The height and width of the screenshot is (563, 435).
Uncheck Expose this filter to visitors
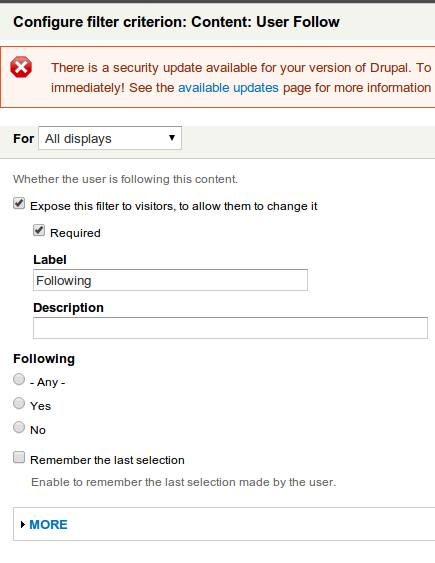pyautogui.click(x=19, y=204)
